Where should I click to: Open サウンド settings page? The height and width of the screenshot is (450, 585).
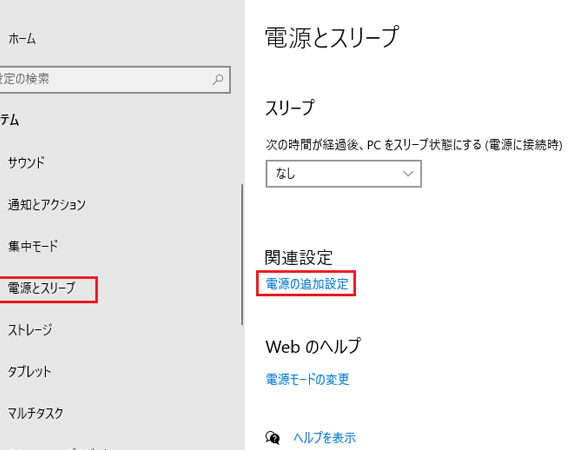(26, 163)
